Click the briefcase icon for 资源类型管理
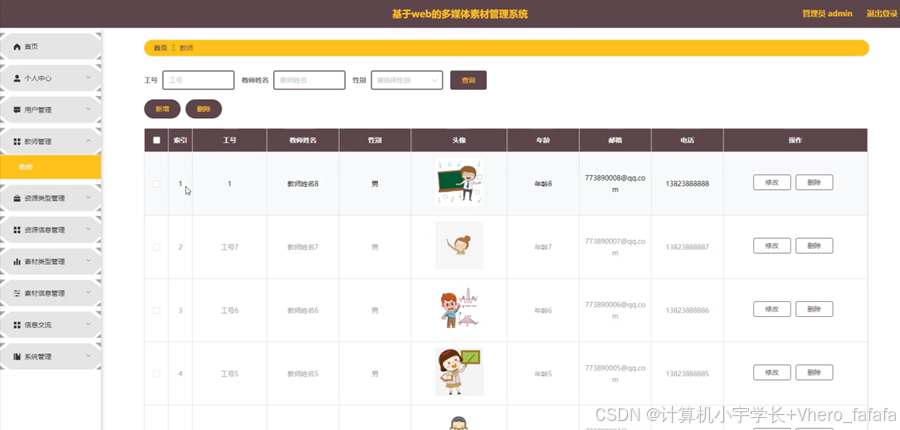 tap(17, 198)
